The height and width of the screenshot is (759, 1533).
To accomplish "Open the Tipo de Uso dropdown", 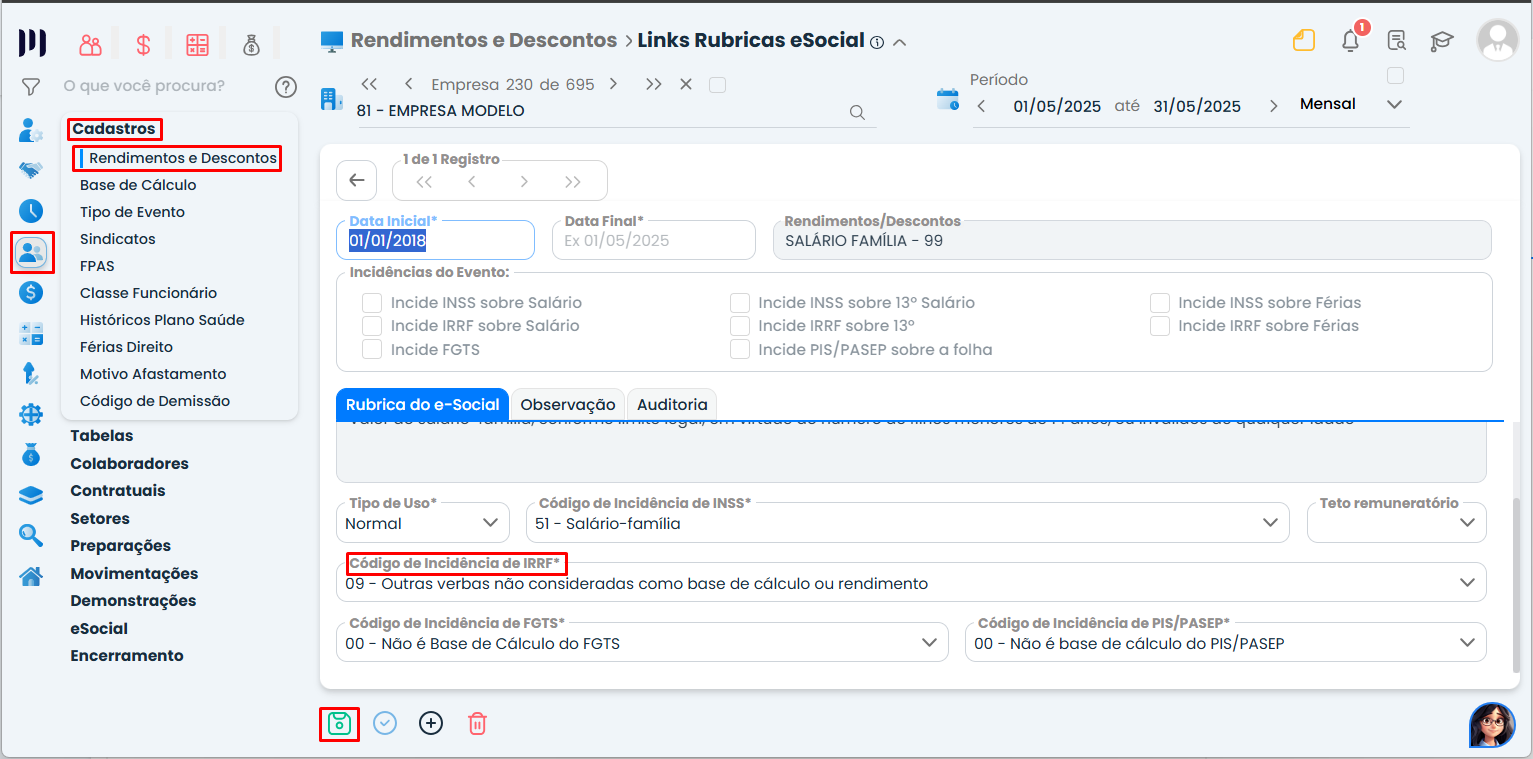I will click(x=422, y=523).
